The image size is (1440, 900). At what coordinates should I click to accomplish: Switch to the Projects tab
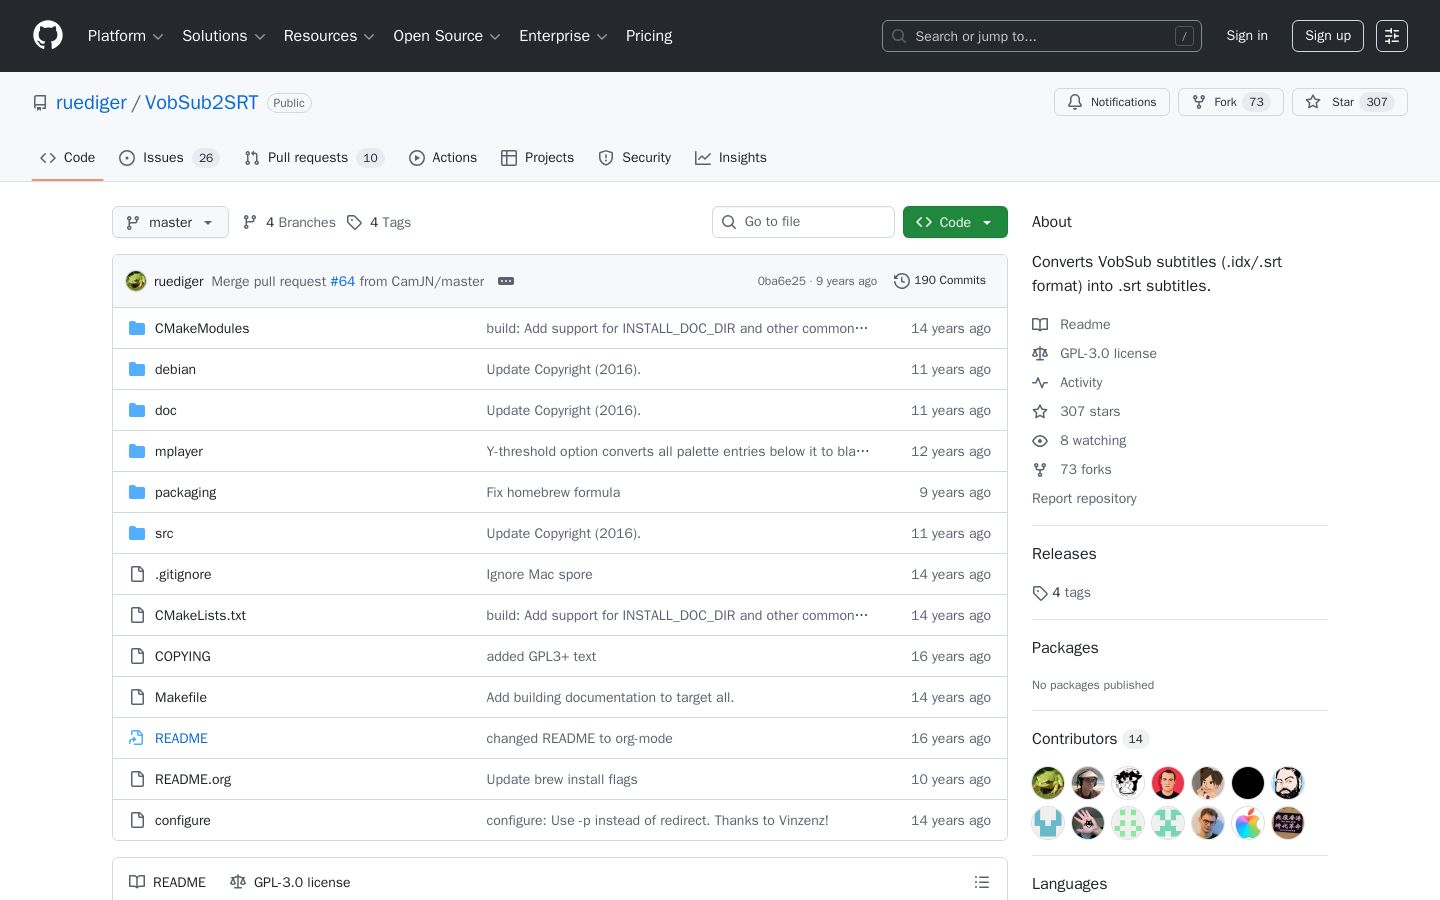tap(538, 158)
